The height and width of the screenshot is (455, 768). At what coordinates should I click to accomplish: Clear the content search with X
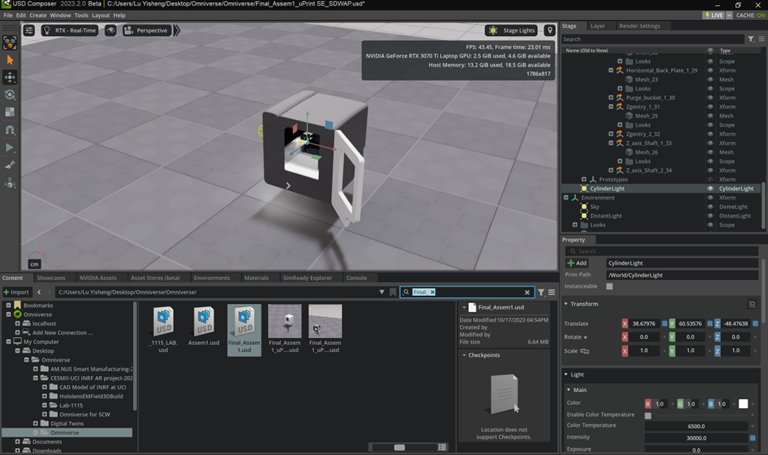click(x=527, y=292)
